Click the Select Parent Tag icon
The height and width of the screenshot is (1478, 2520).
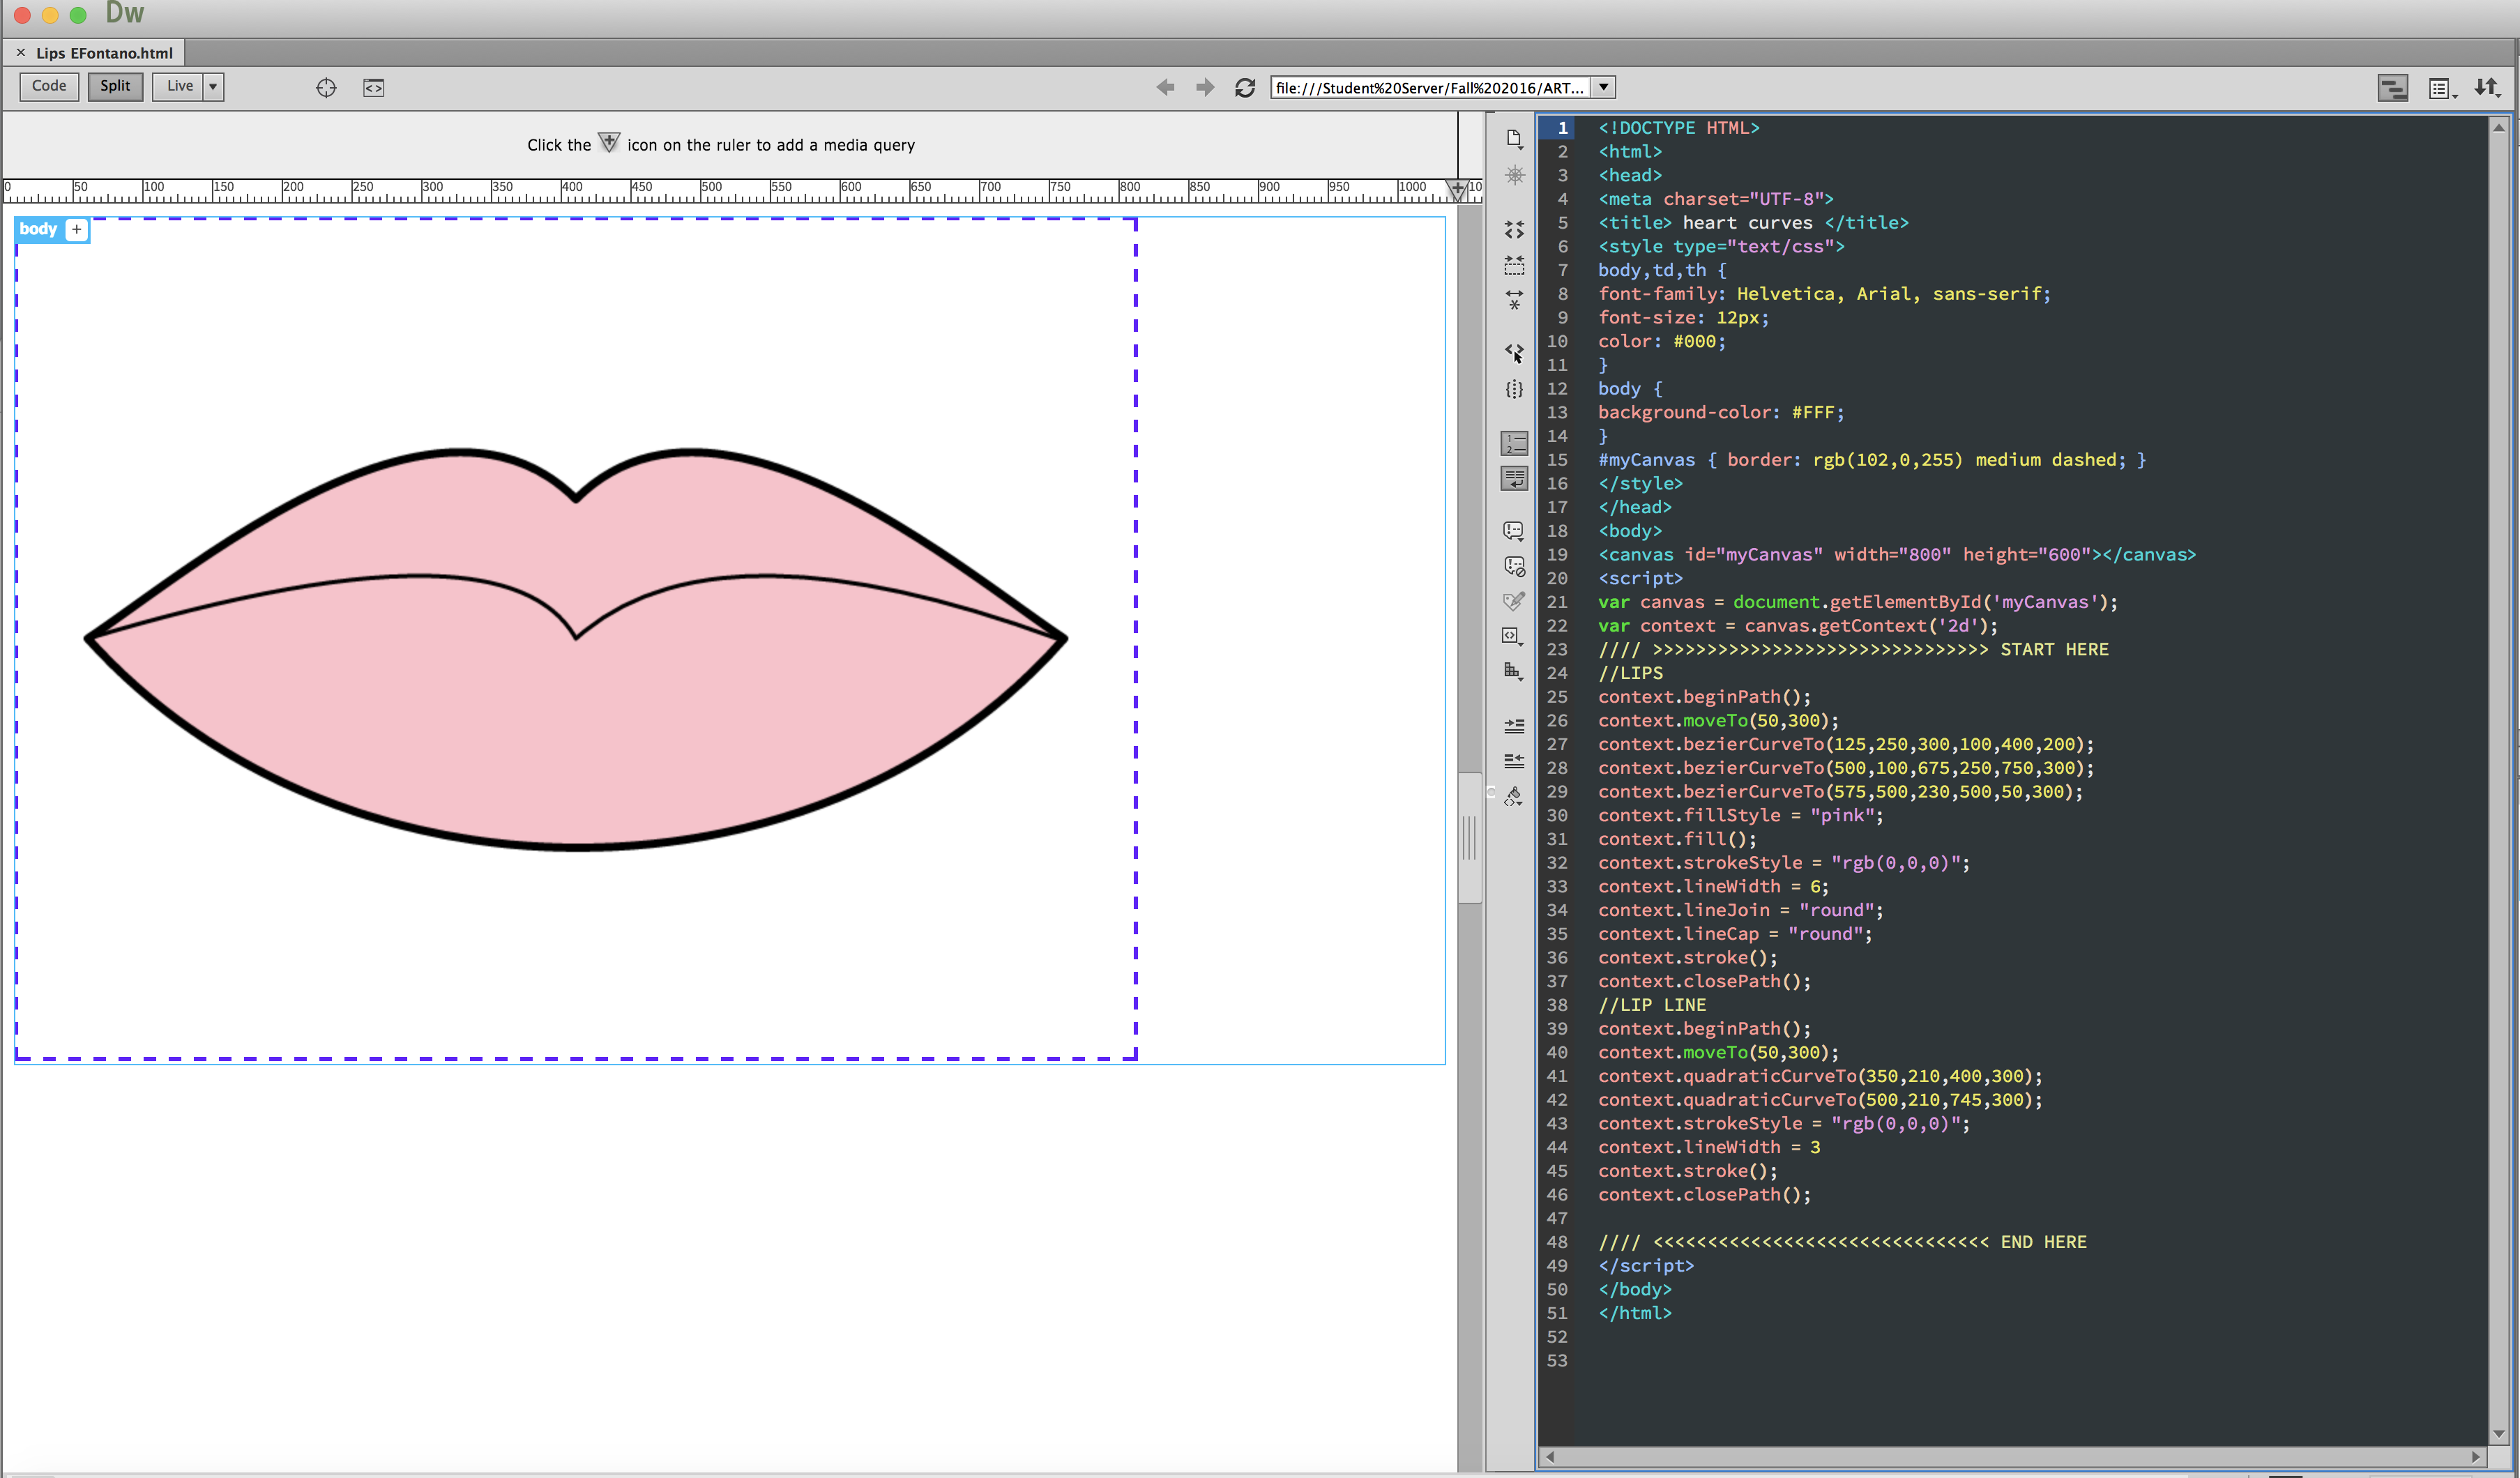click(x=1514, y=352)
